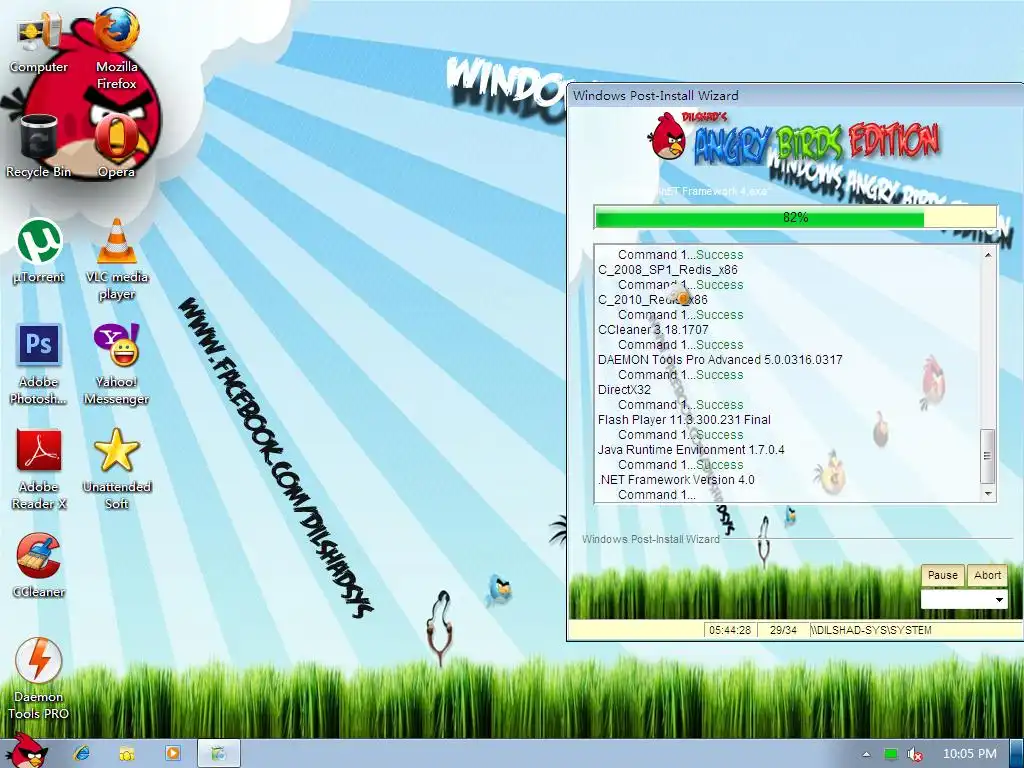Image resolution: width=1024 pixels, height=768 pixels.
Task: Select the .NET Framework Version 4.0 entry
Action: tap(676, 480)
